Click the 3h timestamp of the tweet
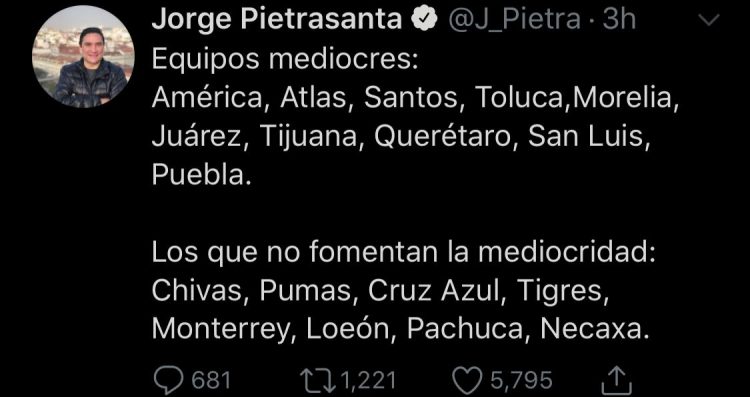Image resolution: width=750 pixels, height=397 pixels. (619, 20)
